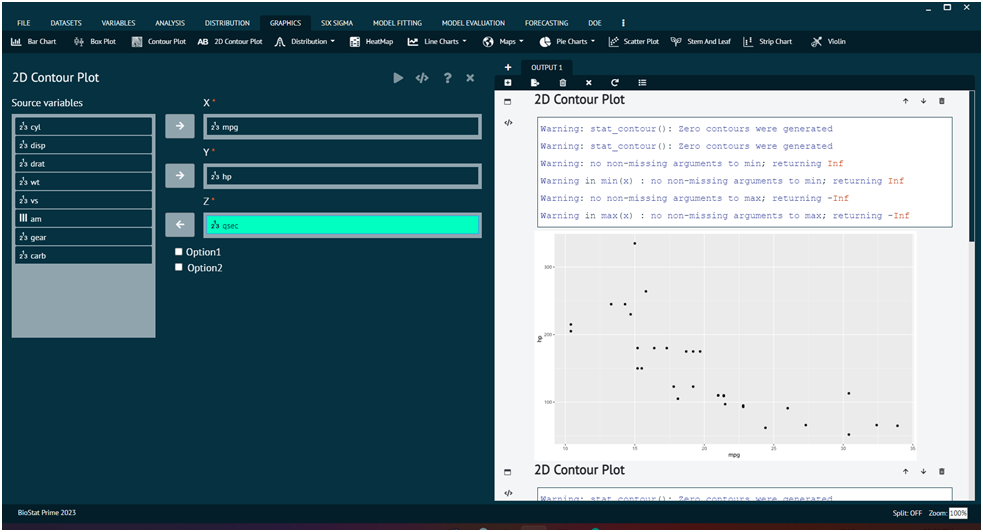Click the X field containing mpg
The width and height of the screenshot is (983, 532).
342,127
